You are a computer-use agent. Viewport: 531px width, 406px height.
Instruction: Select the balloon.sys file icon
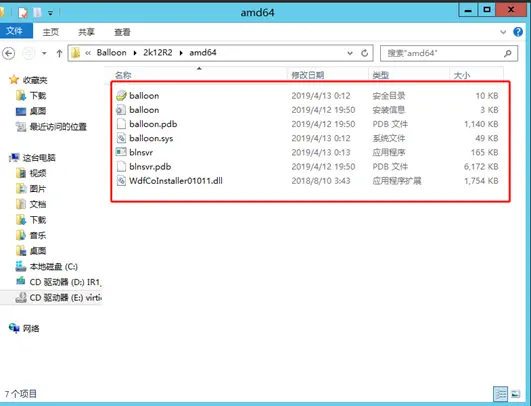pyautogui.click(x=121, y=138)
